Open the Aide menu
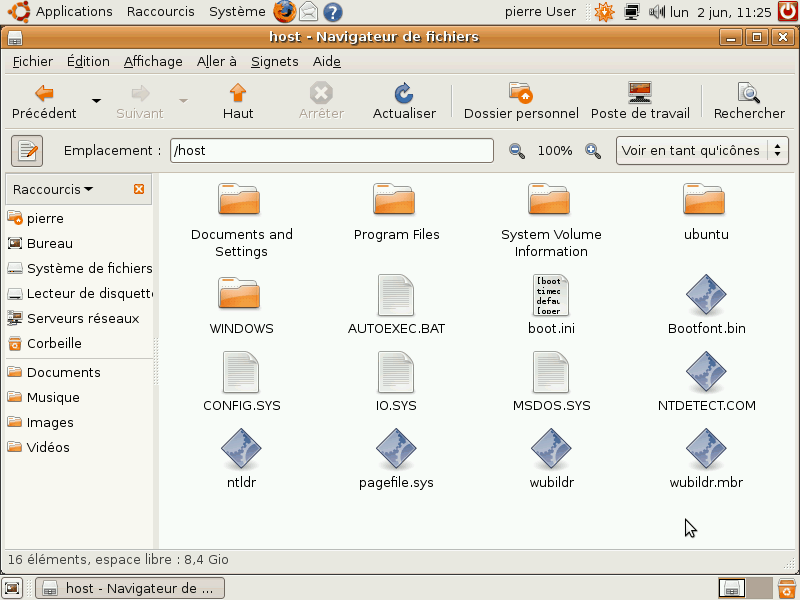Viewport: 800px width, 600px height. pyautogui.click(x=327, y=62)
